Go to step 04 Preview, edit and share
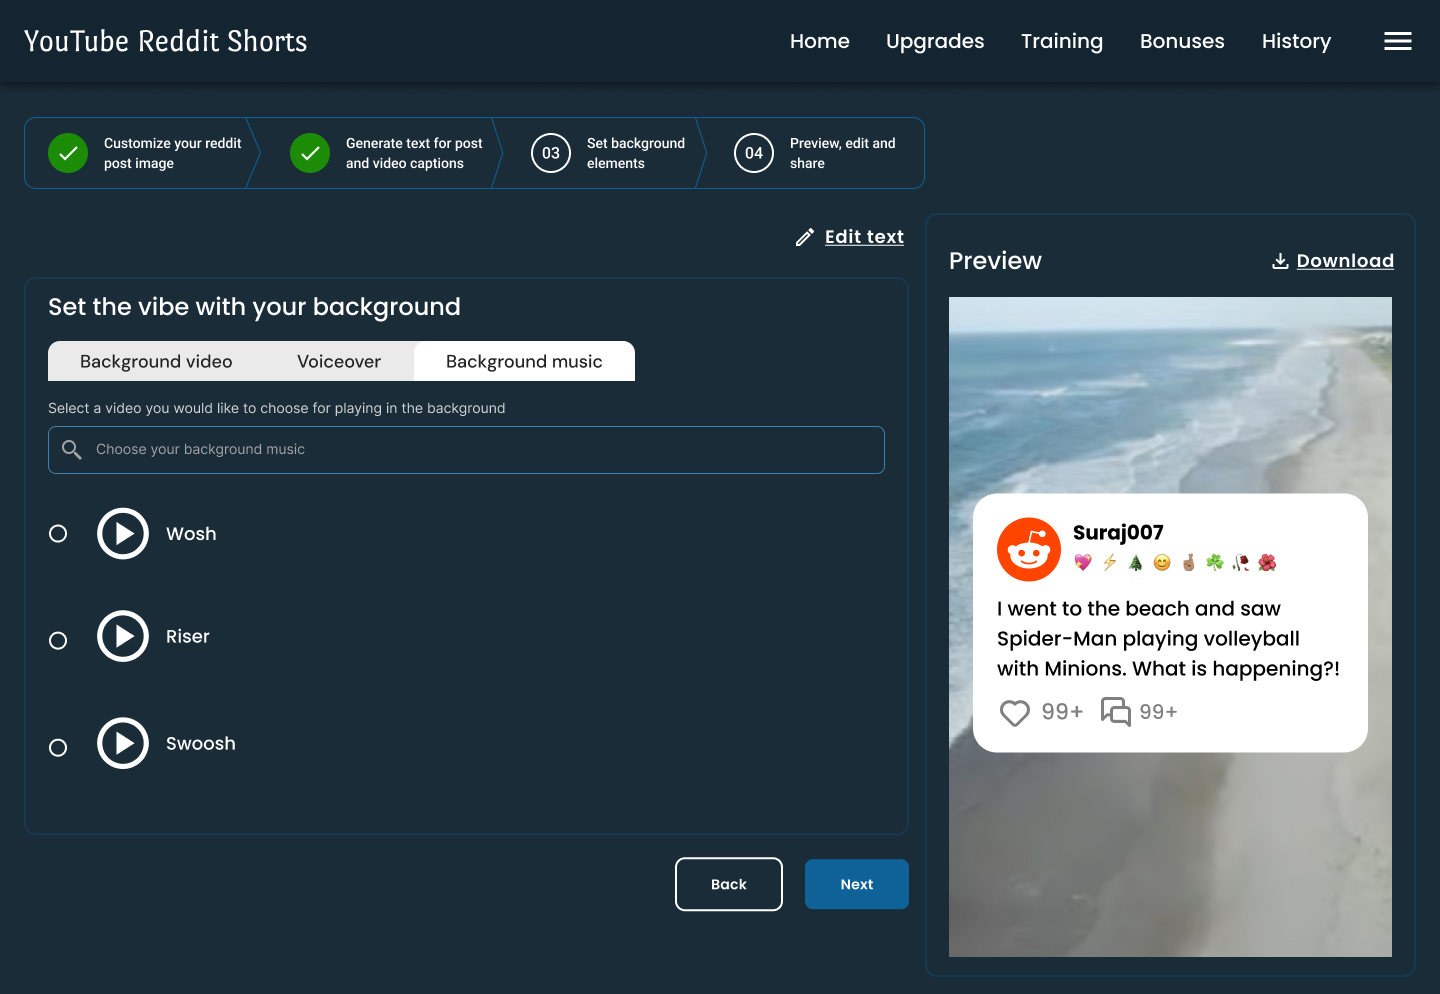 pos(815,153)
